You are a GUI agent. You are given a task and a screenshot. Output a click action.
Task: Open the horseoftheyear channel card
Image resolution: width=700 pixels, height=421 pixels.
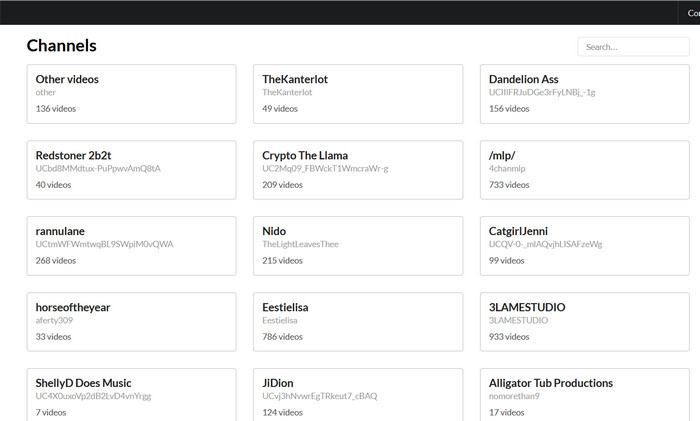point(132,322)
